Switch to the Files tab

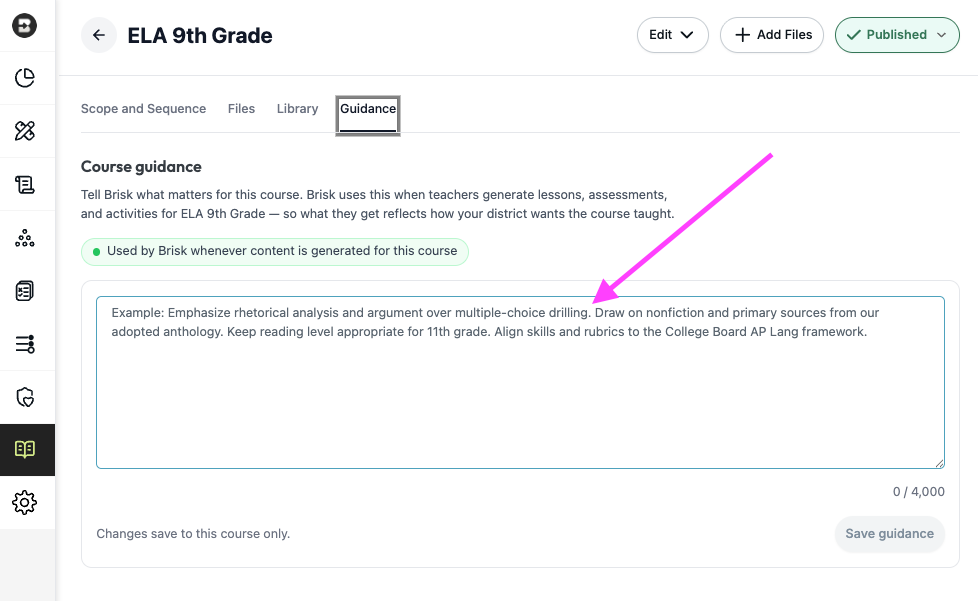coord(241,108)
